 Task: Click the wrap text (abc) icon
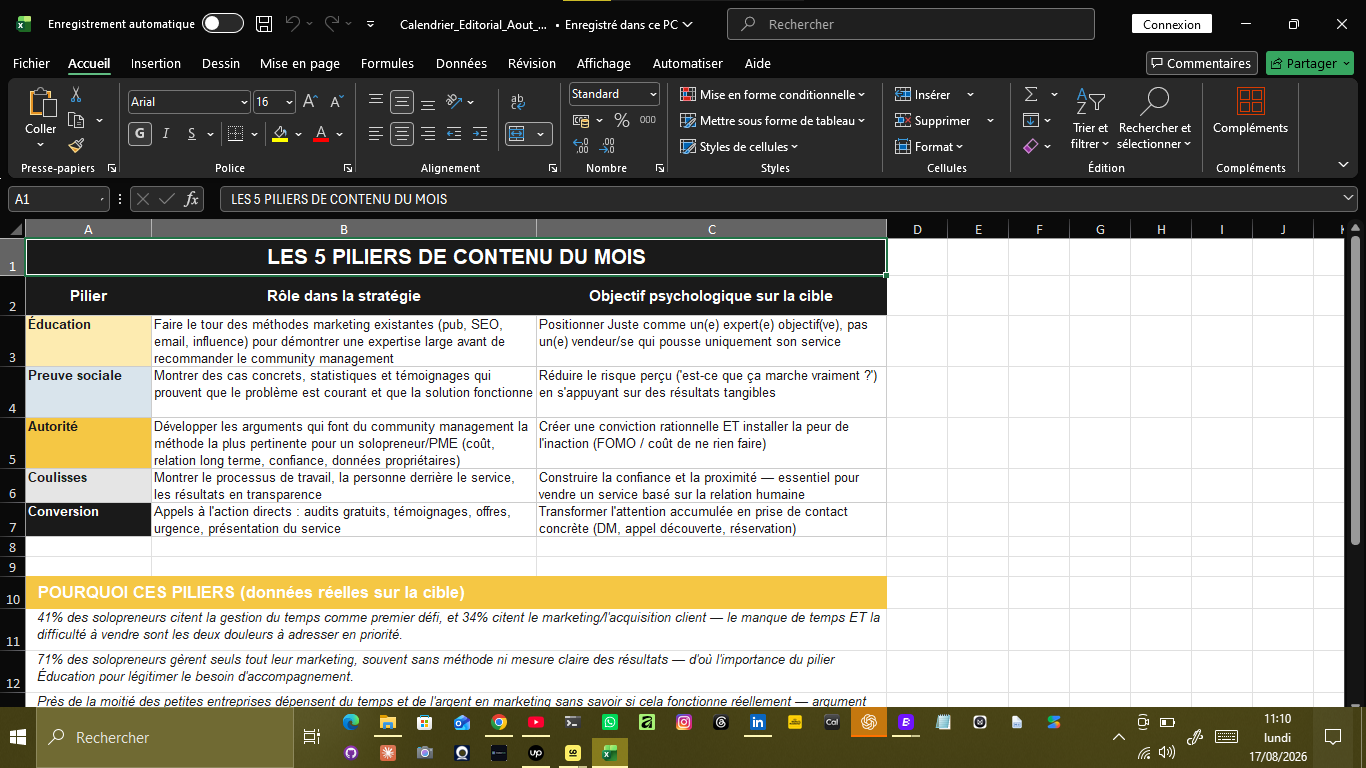[x=517, y=101]
